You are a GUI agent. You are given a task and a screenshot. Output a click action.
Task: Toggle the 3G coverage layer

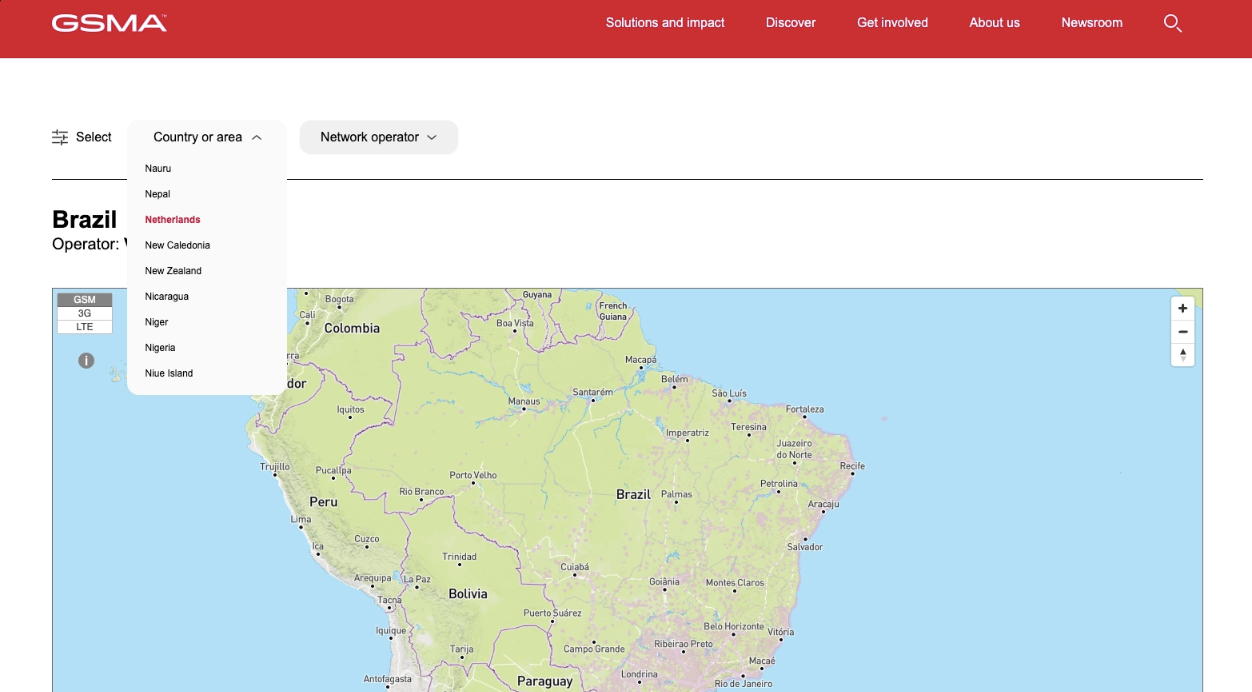pyautogui.click(x=84, y=313)
